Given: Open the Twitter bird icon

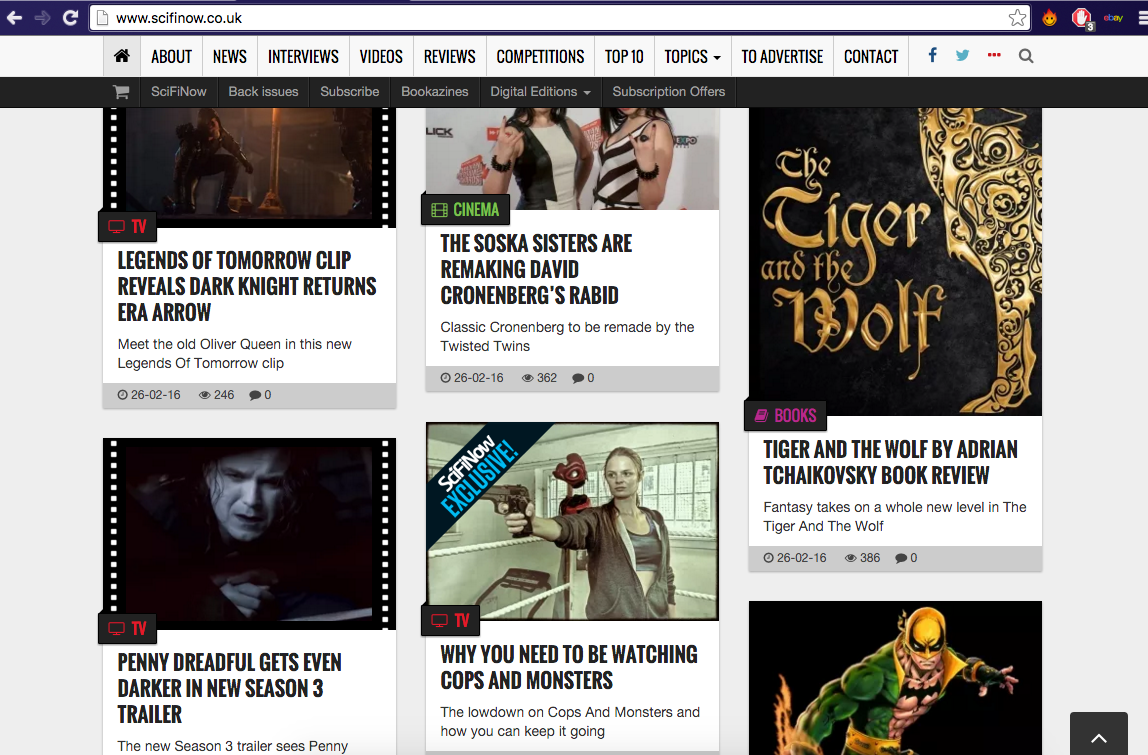Looking at the screenshot, I should 962,56.
